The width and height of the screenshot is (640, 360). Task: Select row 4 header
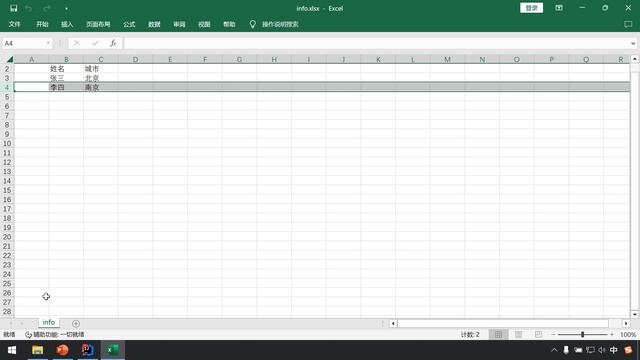(7, 87)
